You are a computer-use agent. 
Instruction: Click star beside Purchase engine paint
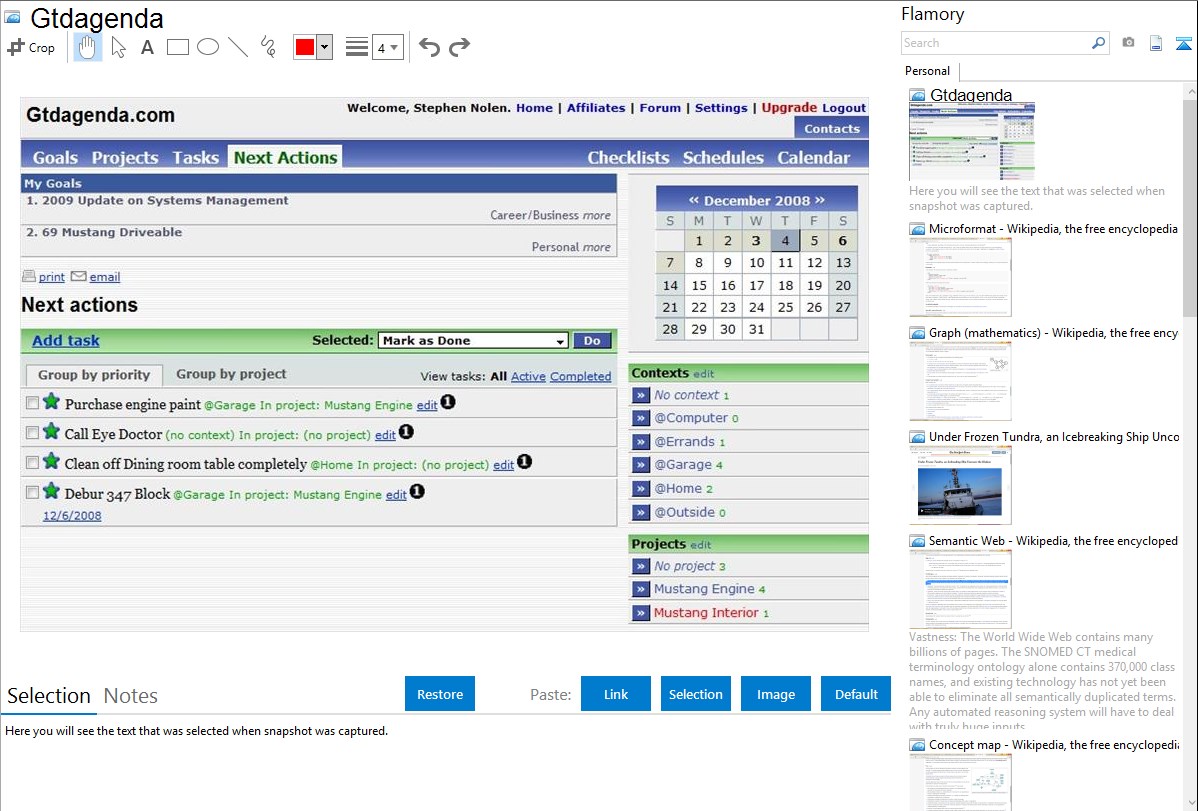click(51, 401)
